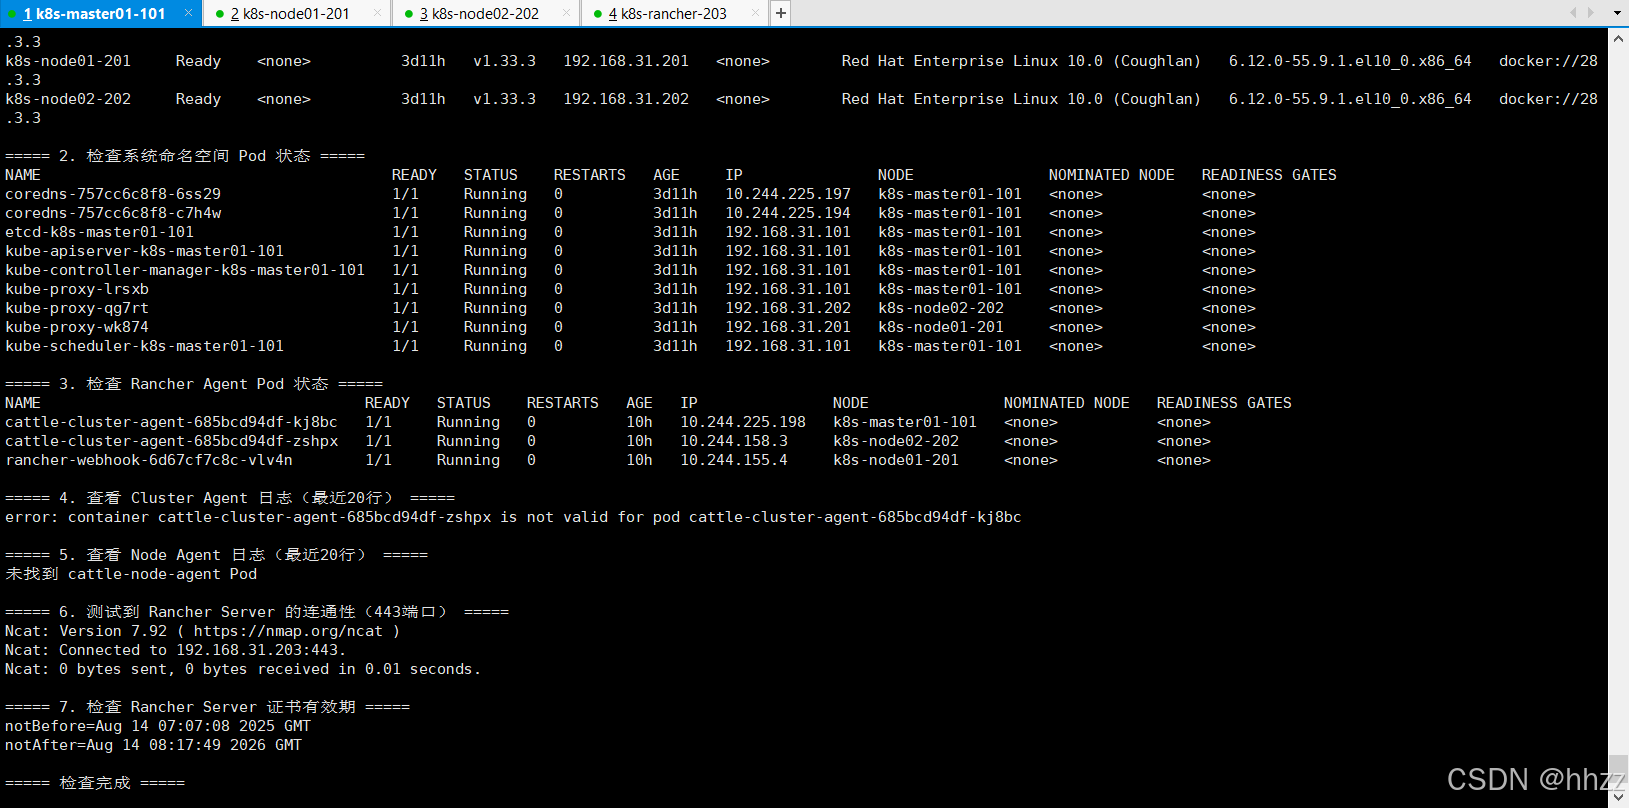Click cattle-cluster-agent-685bcd94df-zshpx in the pod list
Viewport: 1629px width, 808px height.
pos(171,441)
